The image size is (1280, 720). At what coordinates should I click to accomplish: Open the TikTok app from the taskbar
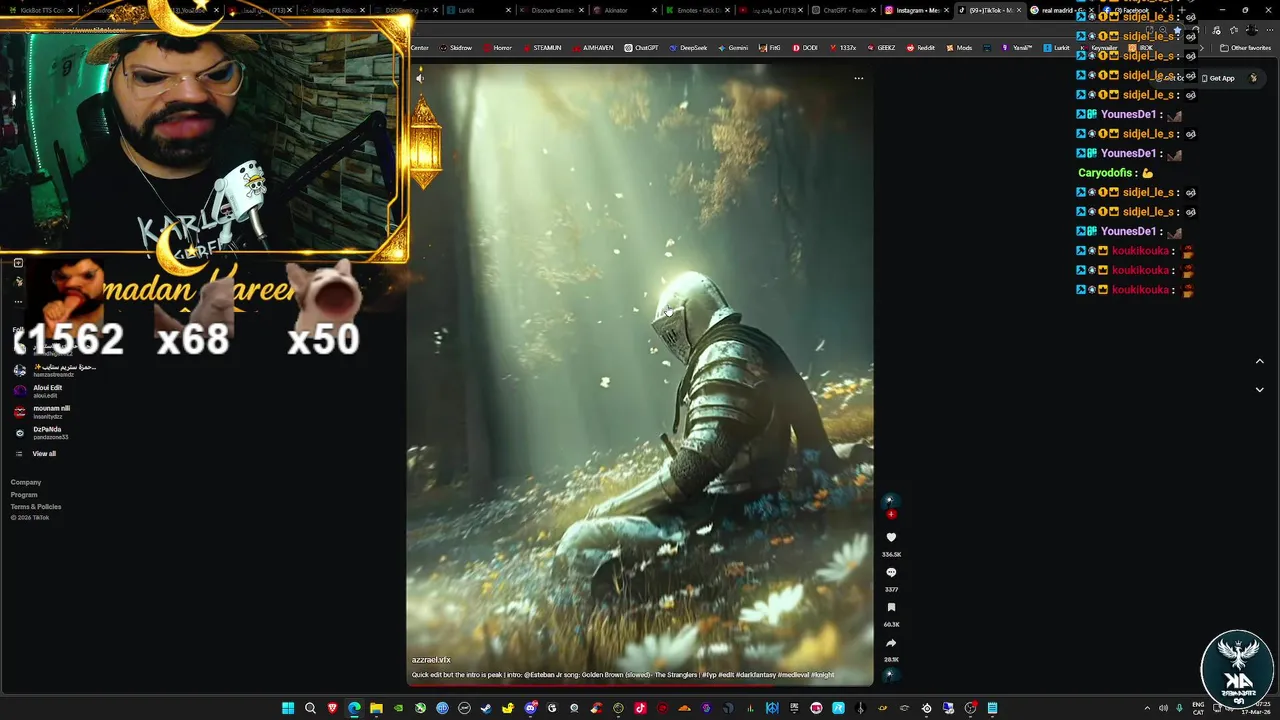pos(640,708)
